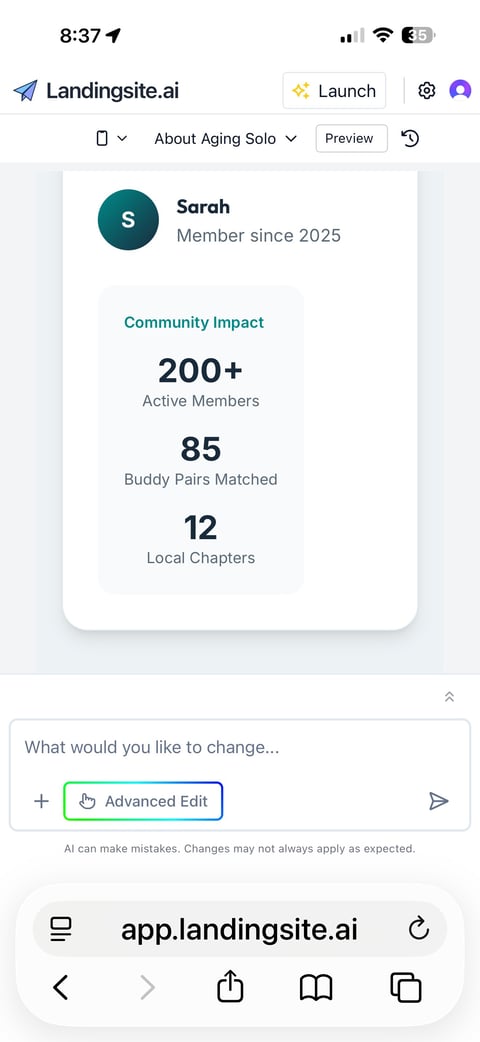The height and width of the screenshot is (1042, 480).
Task: Show Safari open tabs overview
Action: coord(406,988)
